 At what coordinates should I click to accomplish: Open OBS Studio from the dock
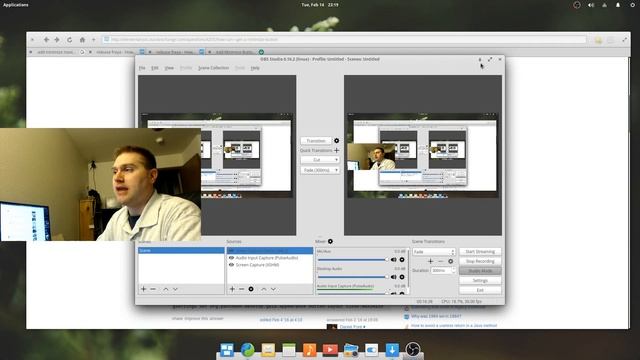pyautogui.click(x=413, y=350)
